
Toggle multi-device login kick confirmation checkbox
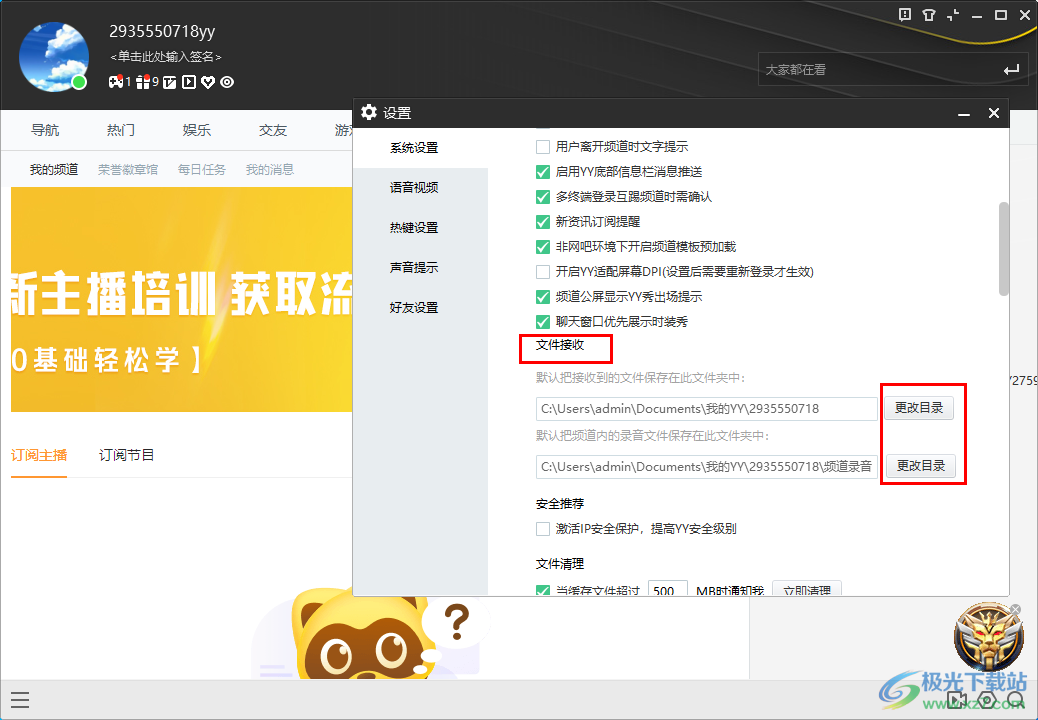pyautogui.click(x=543, y=197)
